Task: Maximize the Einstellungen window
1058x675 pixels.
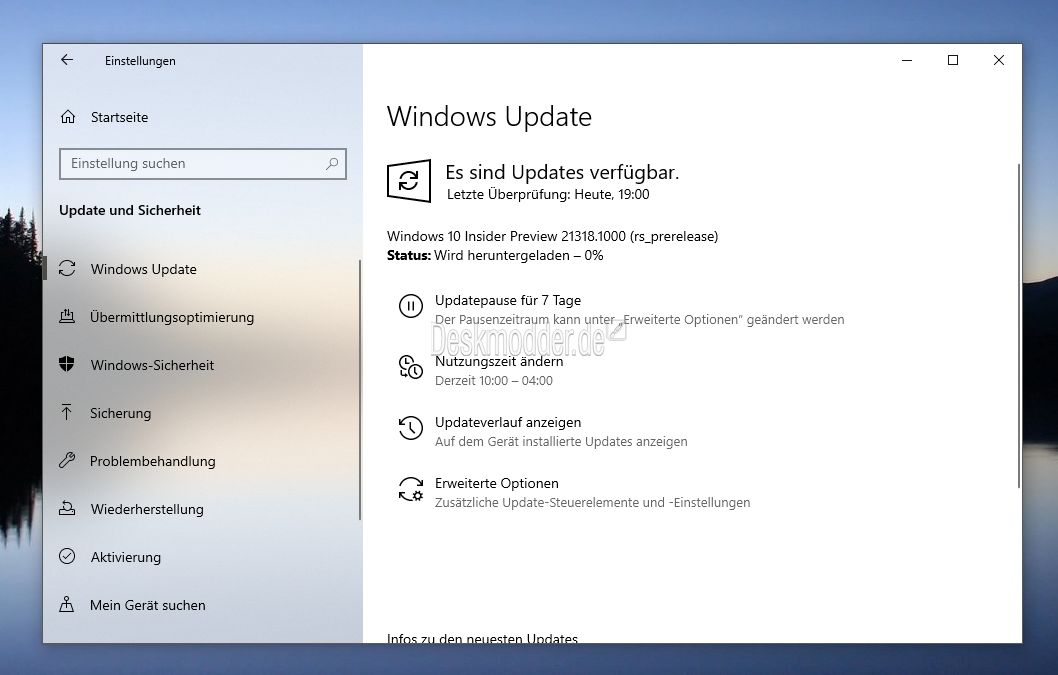Action: [953, 60]
